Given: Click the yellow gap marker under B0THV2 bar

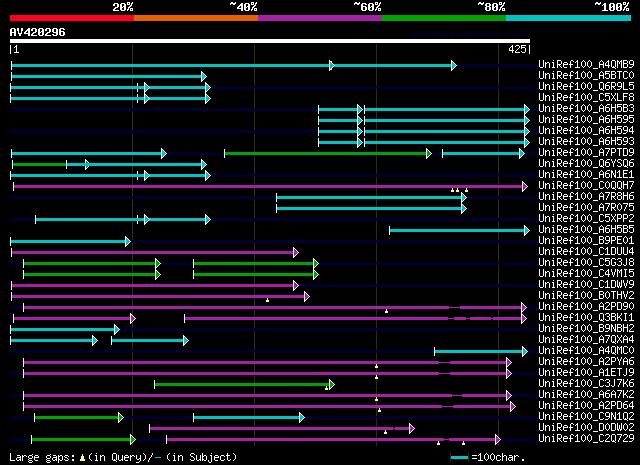Looking at the screenshot, I should click(x=267, y=300).
